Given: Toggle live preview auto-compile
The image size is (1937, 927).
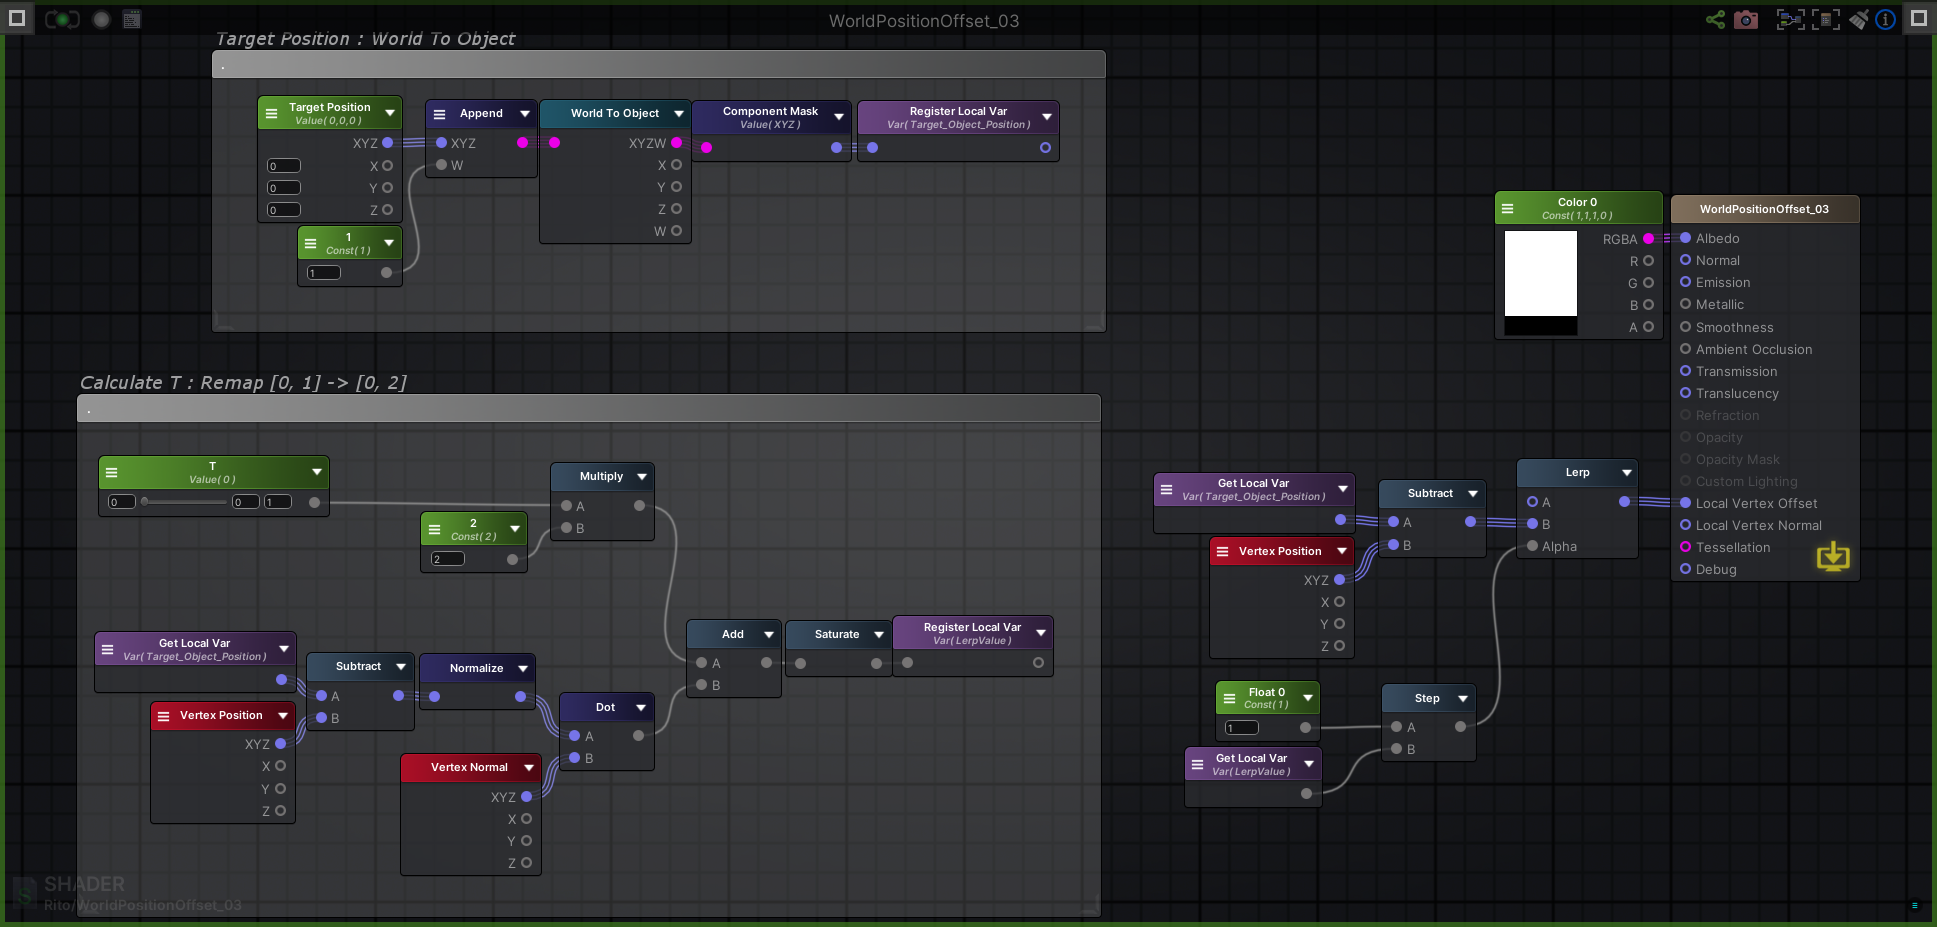Looking at the screenshot, I should pos(60,18).
